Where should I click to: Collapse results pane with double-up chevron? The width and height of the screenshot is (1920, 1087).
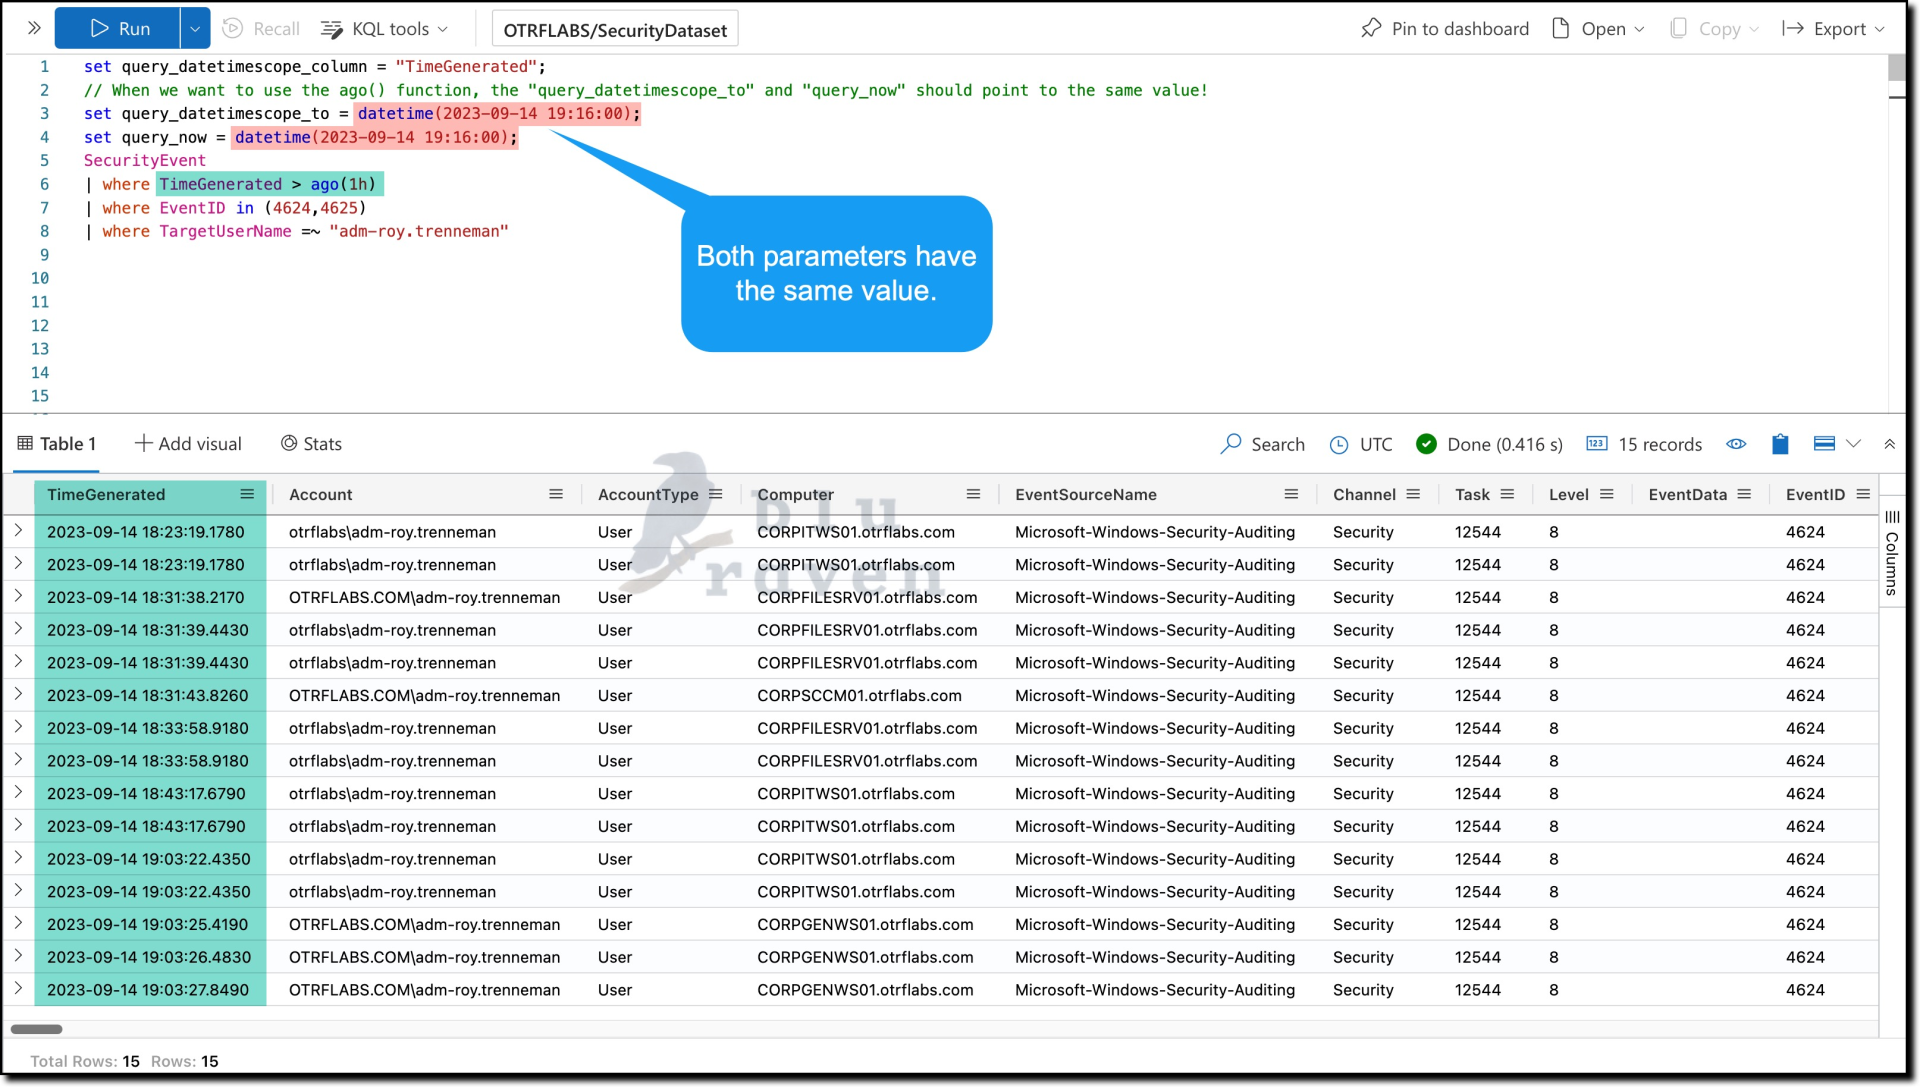(1890, 444)
